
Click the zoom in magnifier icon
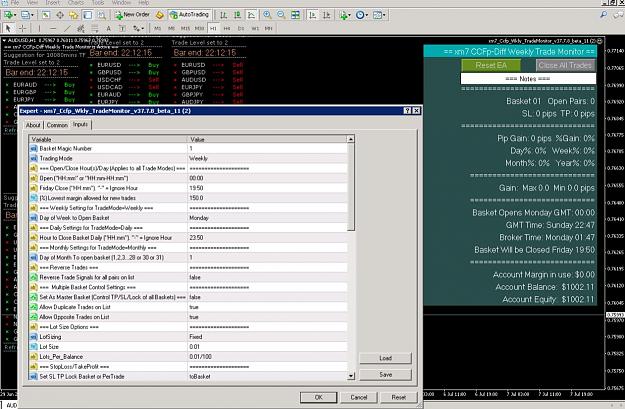click(267, 15)
